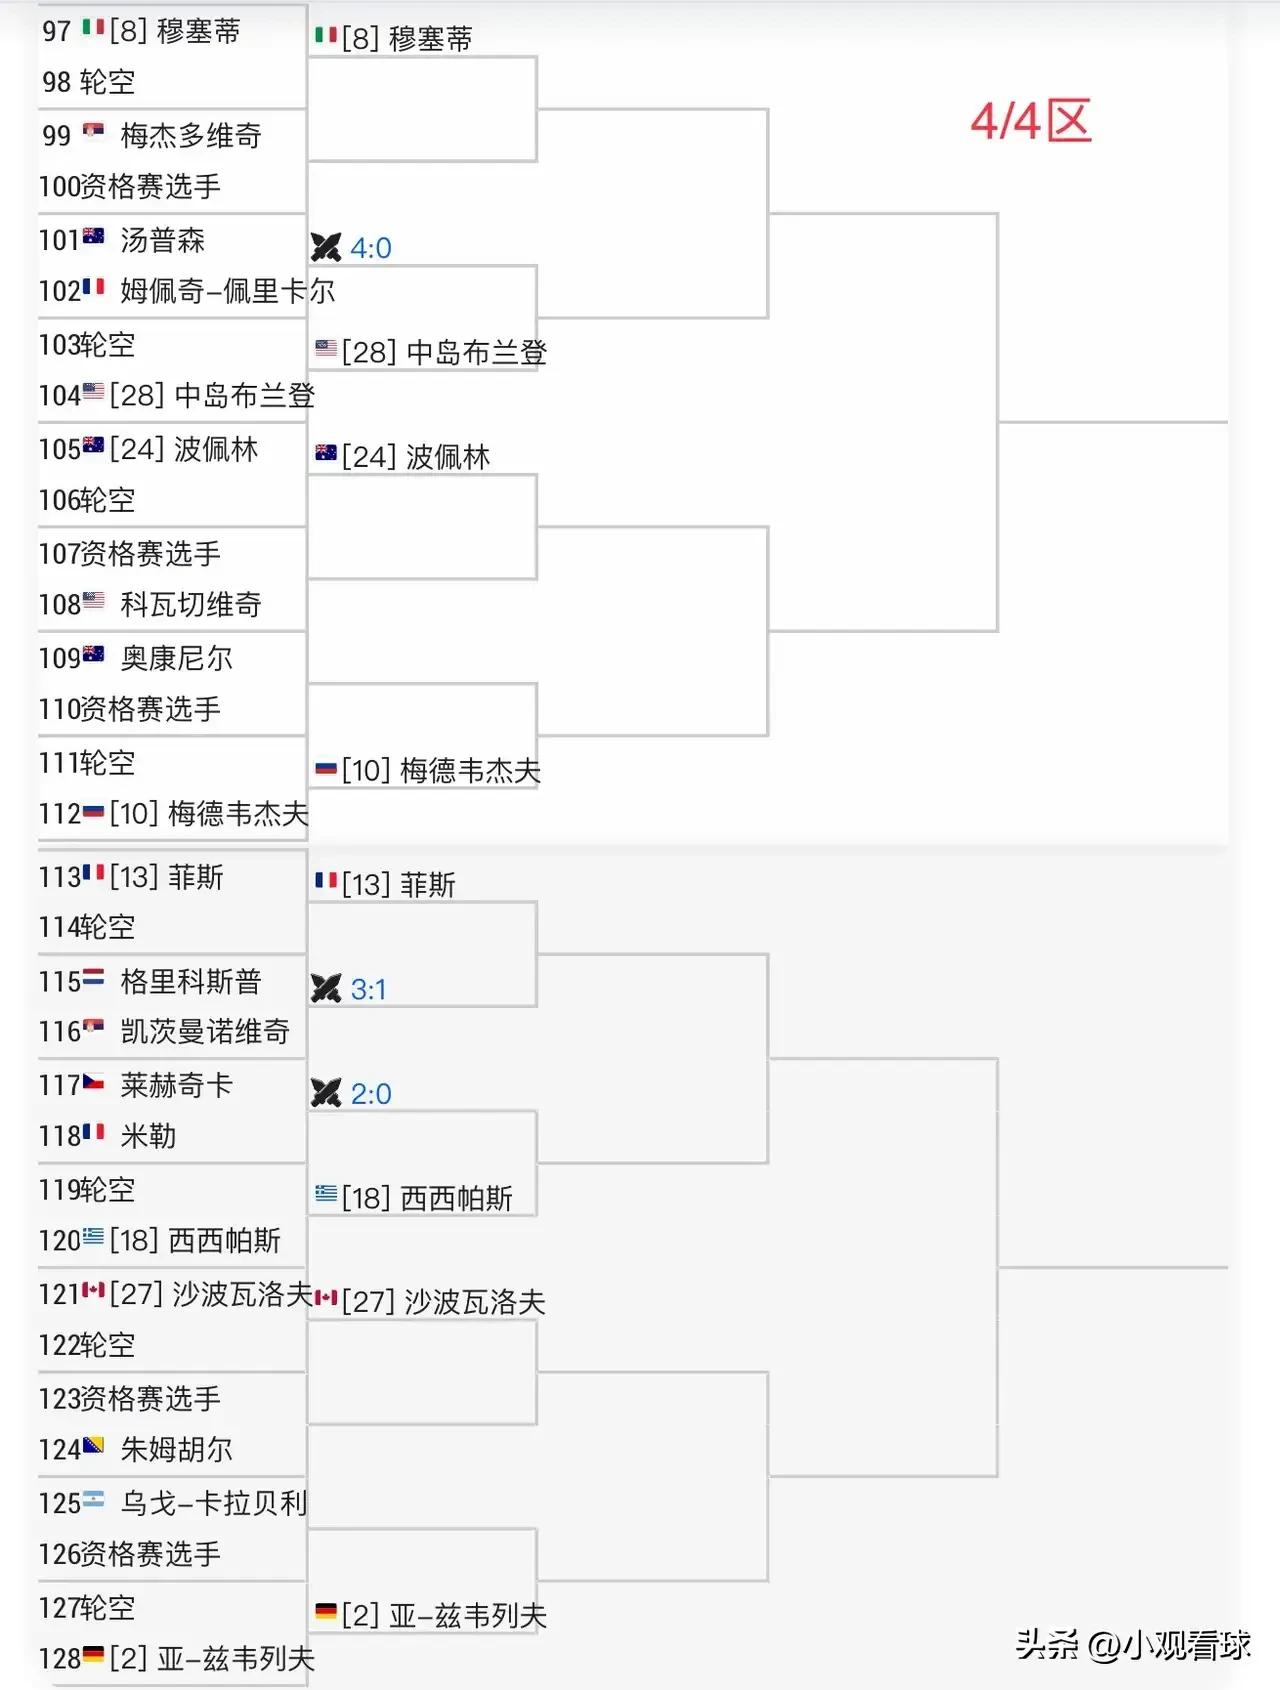Click the crossed swords icon beside 2:0

pos(326,1093)
